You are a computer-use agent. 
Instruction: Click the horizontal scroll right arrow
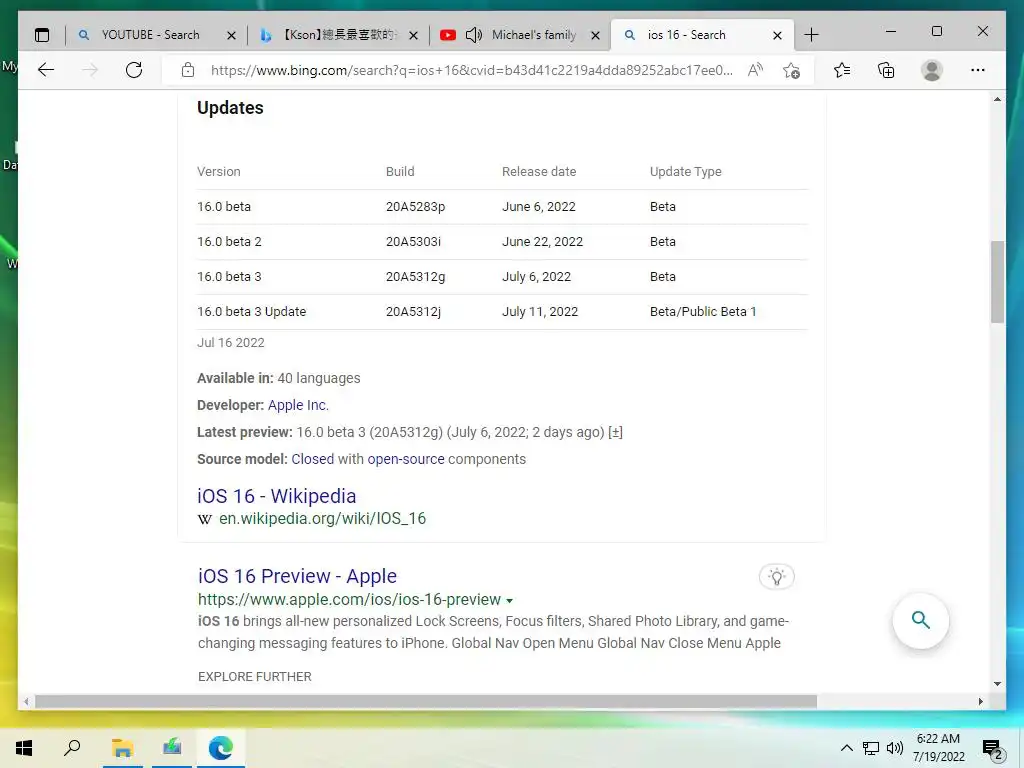tap(980, 701)
